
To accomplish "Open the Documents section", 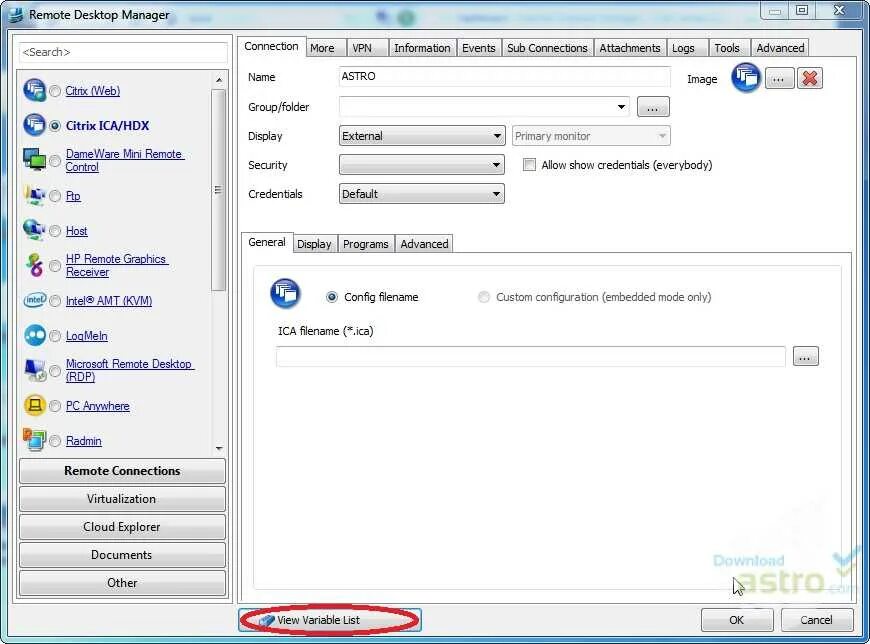I will pyautogui.click(x=122, y=555).
